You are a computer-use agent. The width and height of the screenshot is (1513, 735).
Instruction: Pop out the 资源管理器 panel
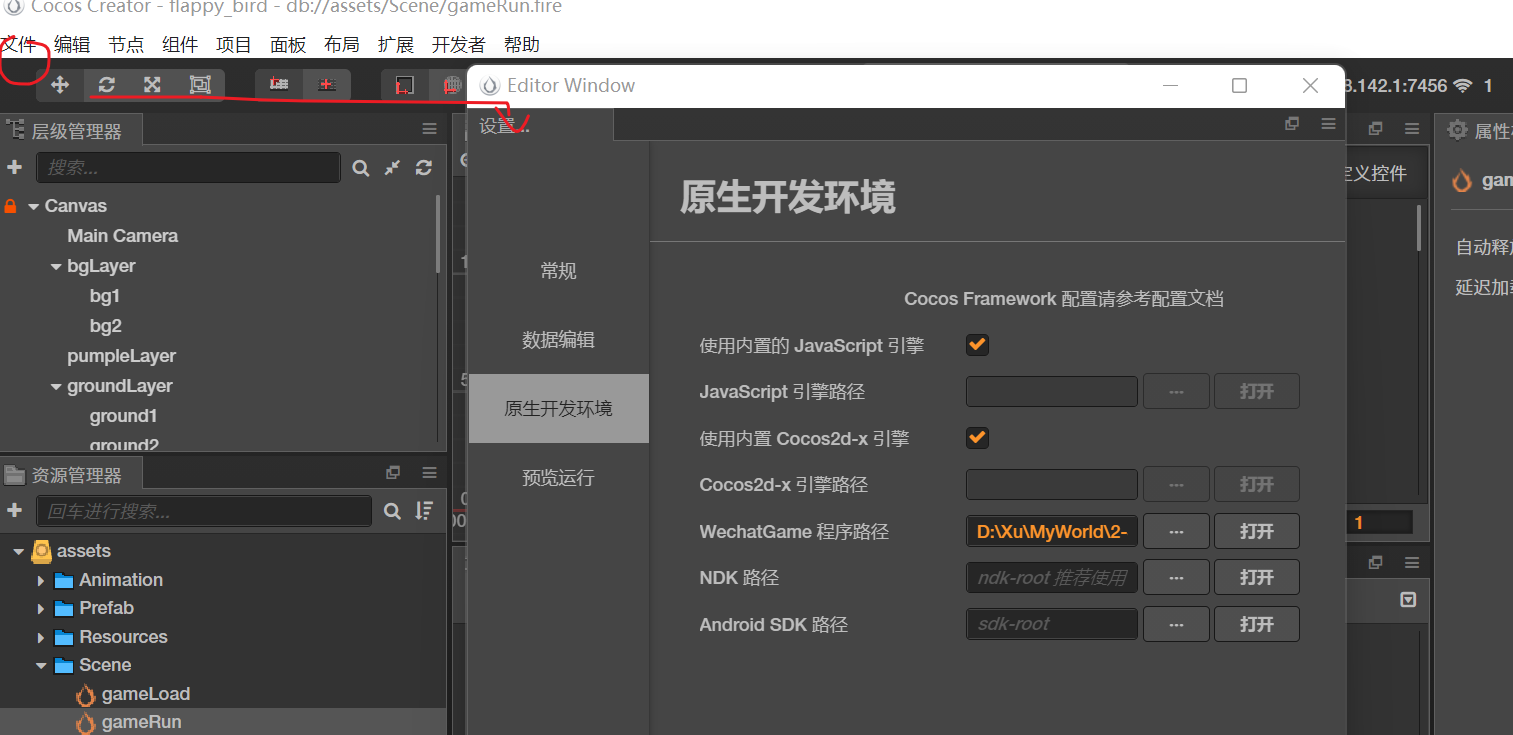tap(393, 472)
